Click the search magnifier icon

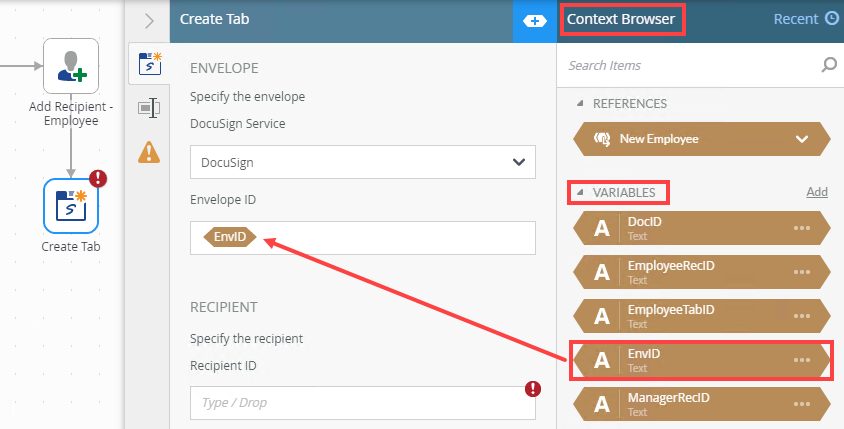(x=828, y=66)
